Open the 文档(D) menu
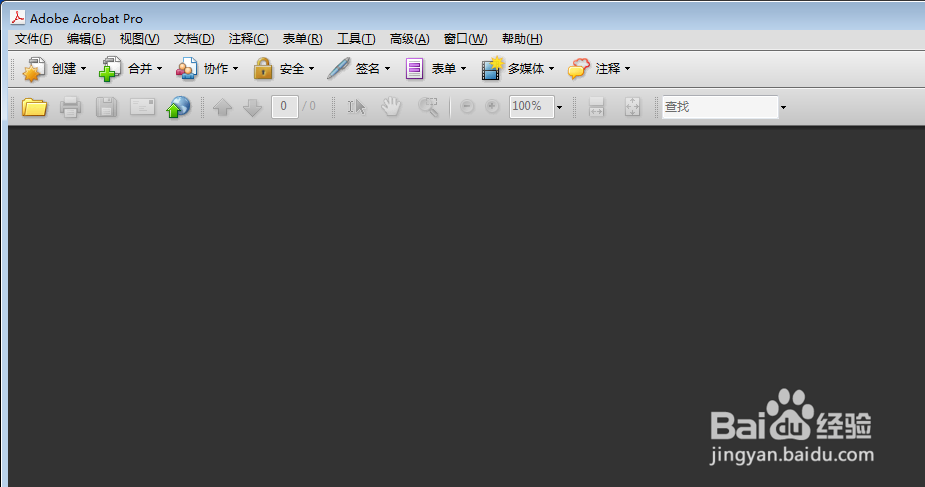Image resolution: width=925 pixels, height=487 pixels. pos(194,39)
